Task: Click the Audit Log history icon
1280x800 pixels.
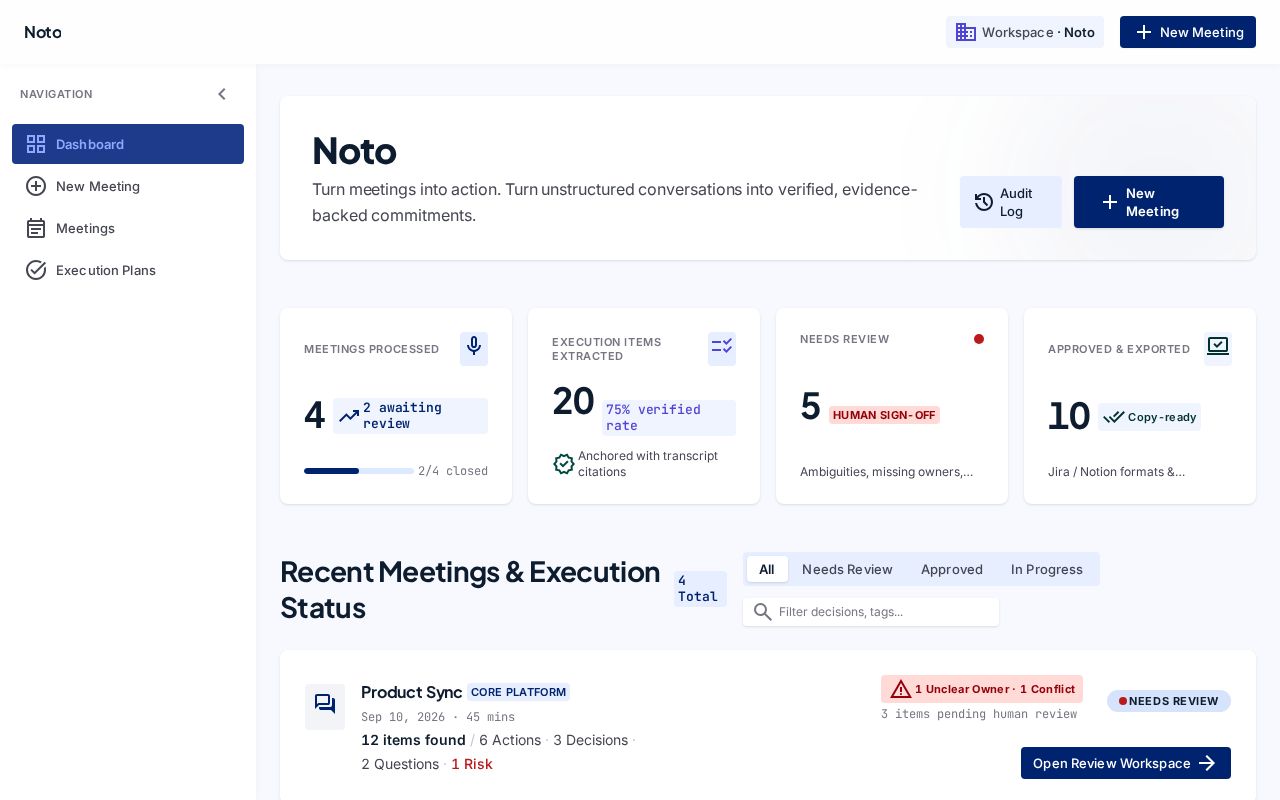Action: (984, 202)
